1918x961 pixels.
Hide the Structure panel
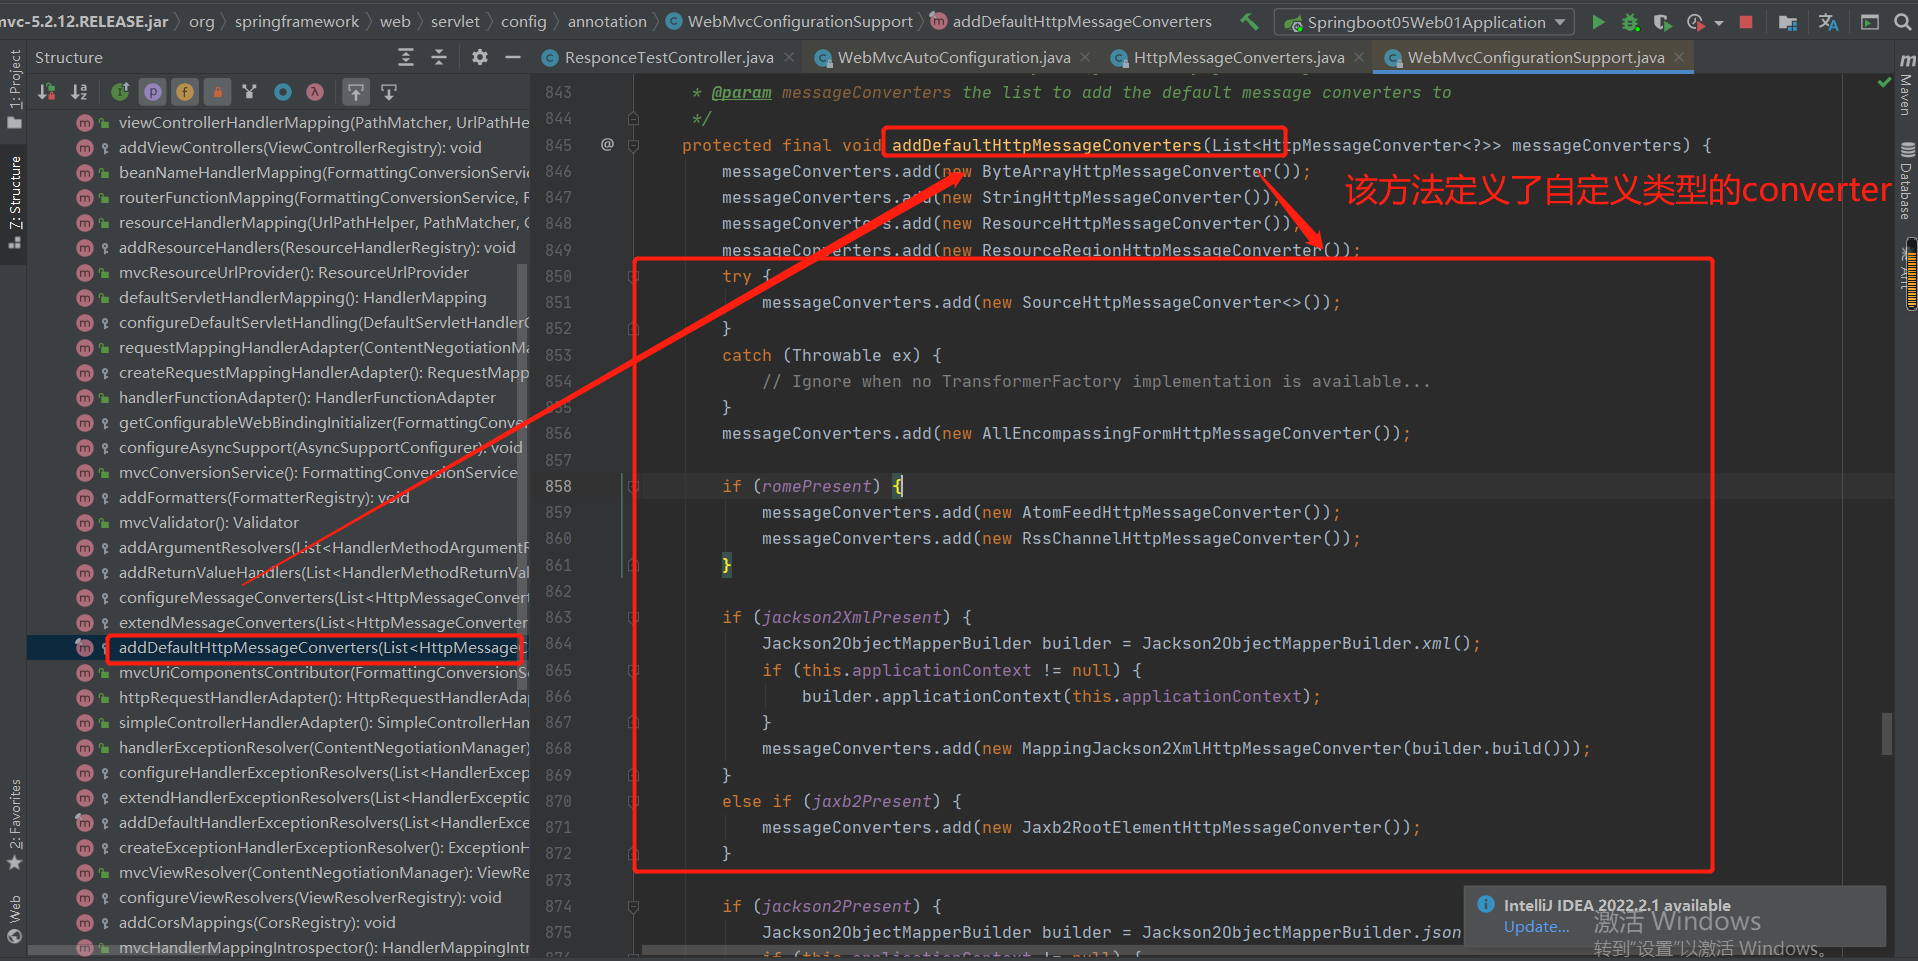(513, 57)
